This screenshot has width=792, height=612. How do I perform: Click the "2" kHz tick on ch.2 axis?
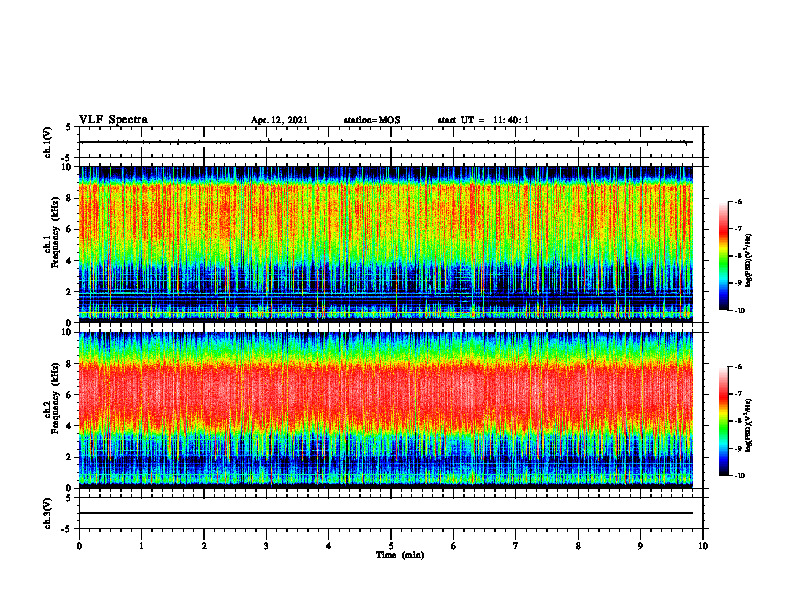tap(70, 457)
